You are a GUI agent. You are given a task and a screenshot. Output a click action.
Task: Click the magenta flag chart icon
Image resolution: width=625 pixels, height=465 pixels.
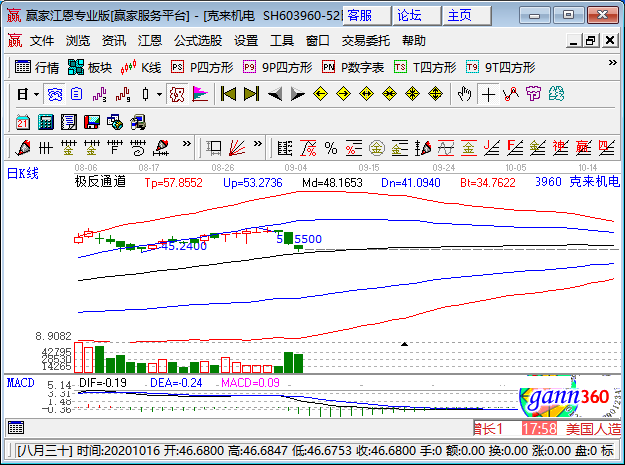click(x=200, y=94)
